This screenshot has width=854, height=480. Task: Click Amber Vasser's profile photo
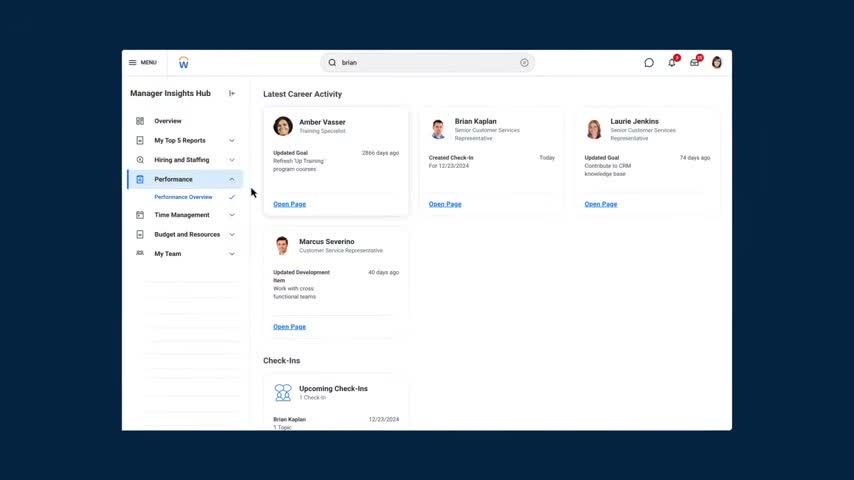coord(283,126)
